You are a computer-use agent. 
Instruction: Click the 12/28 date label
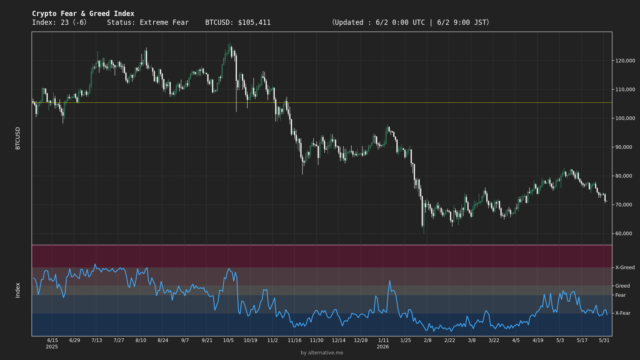[361, 340]
